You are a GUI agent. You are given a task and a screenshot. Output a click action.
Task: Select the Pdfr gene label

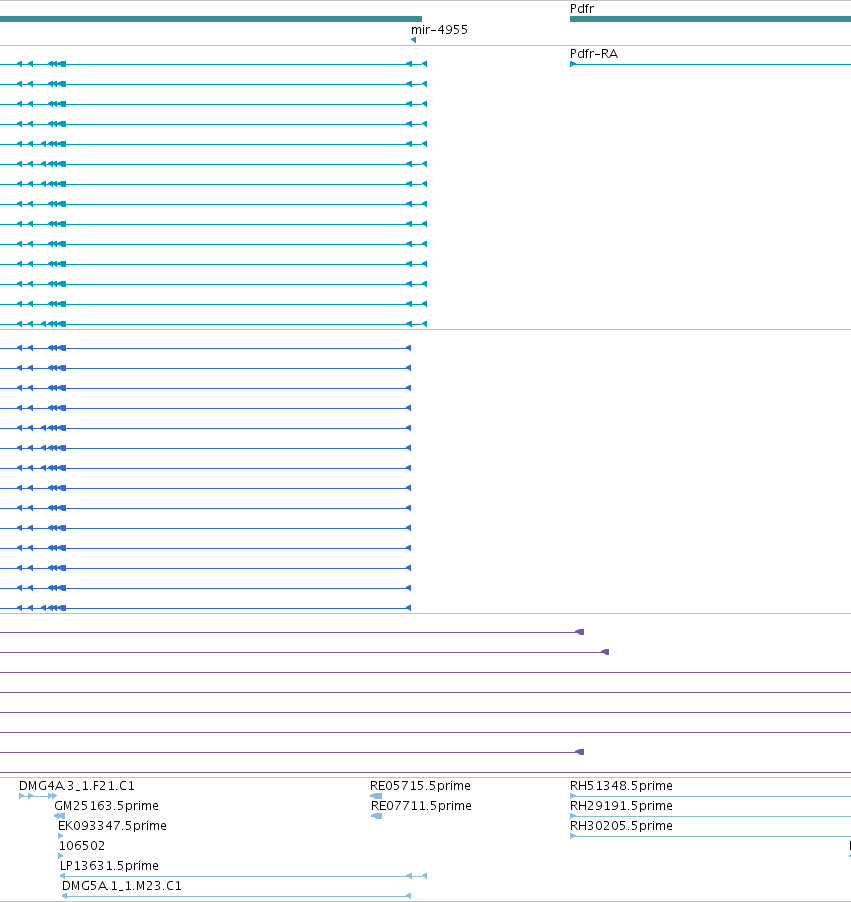582,9
